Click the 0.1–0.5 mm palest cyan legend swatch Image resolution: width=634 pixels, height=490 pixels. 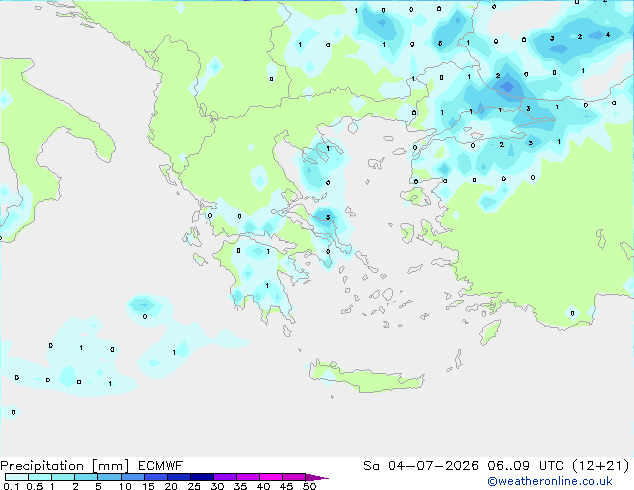(x=17, y=477)
